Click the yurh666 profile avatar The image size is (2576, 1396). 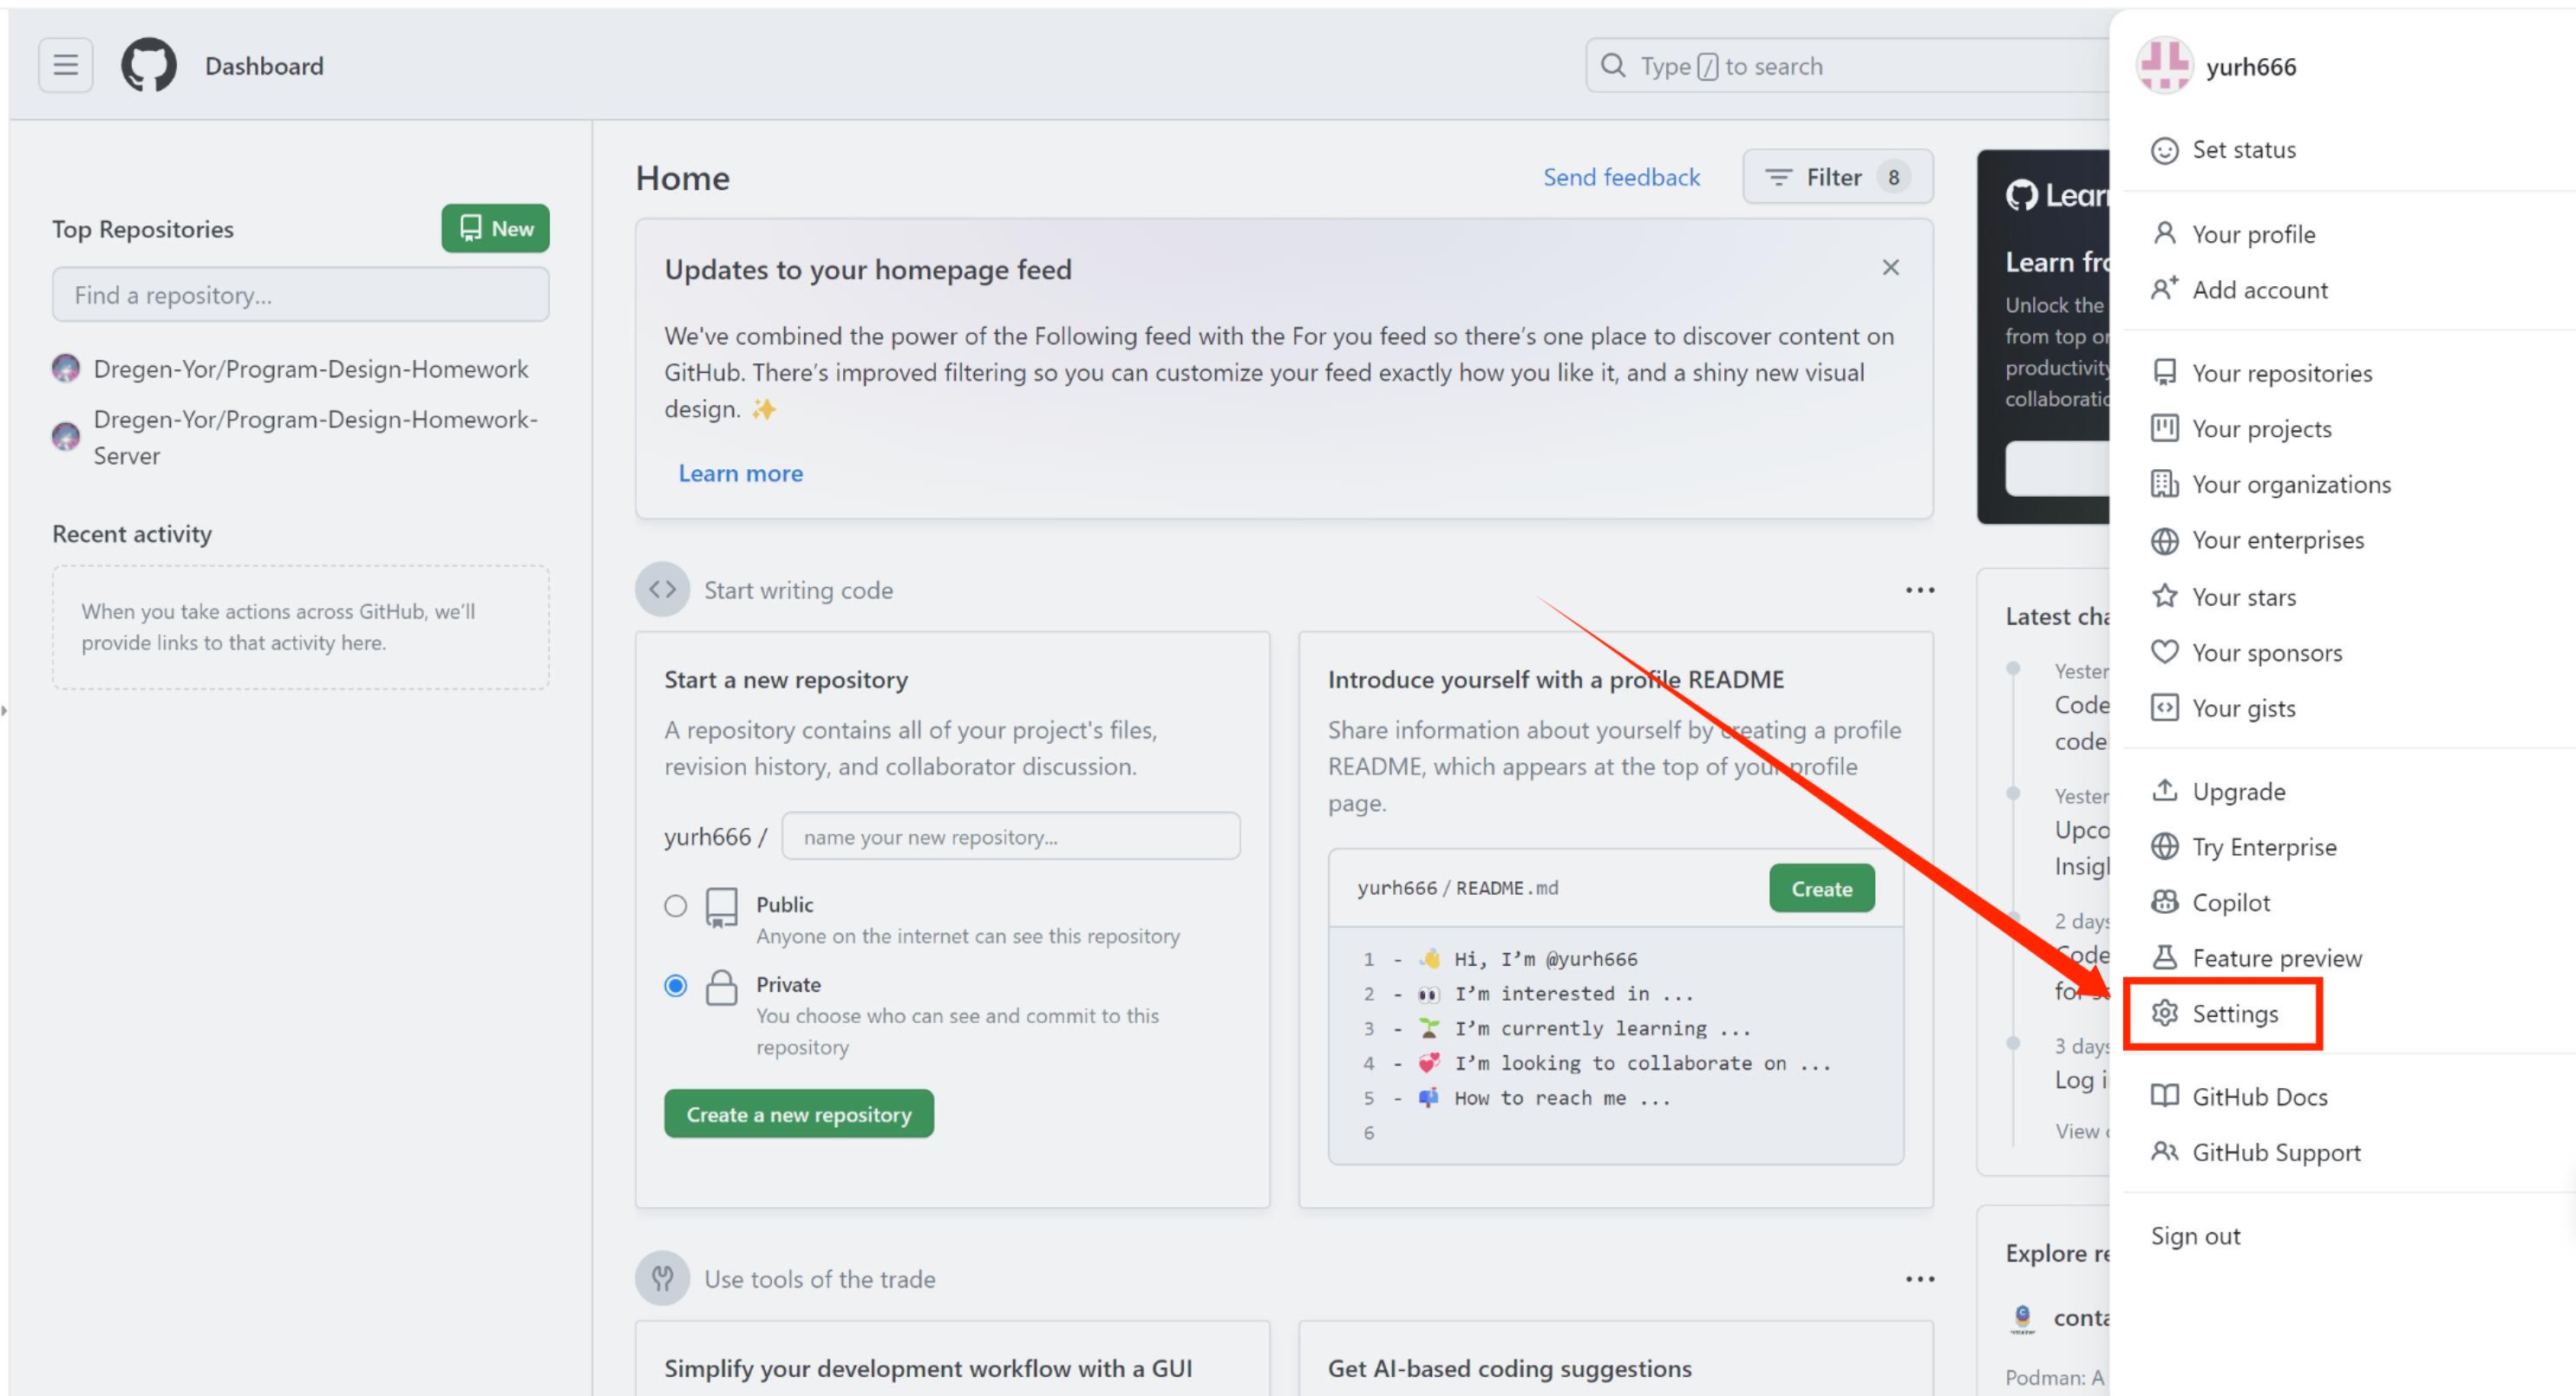(x=2164, y=66)
